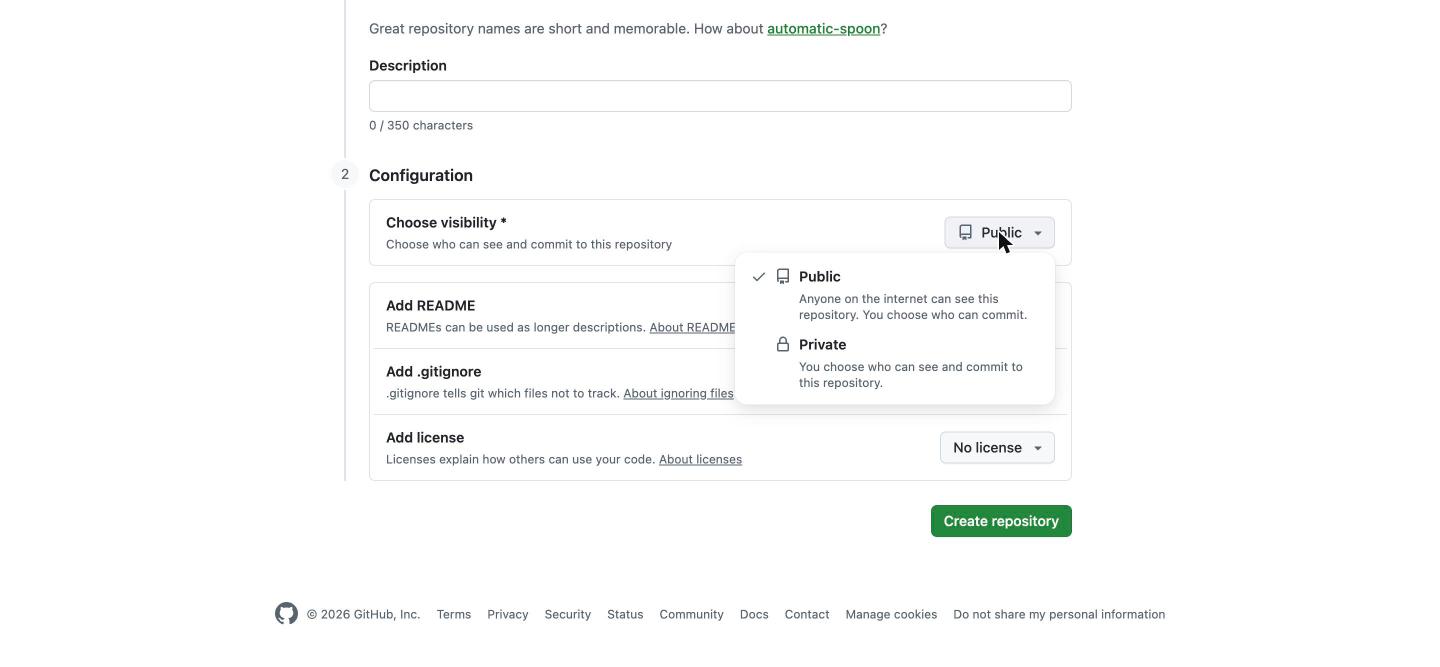Click the 0 / 350 characters counter
1440x667 pixels.
(421, 125)
